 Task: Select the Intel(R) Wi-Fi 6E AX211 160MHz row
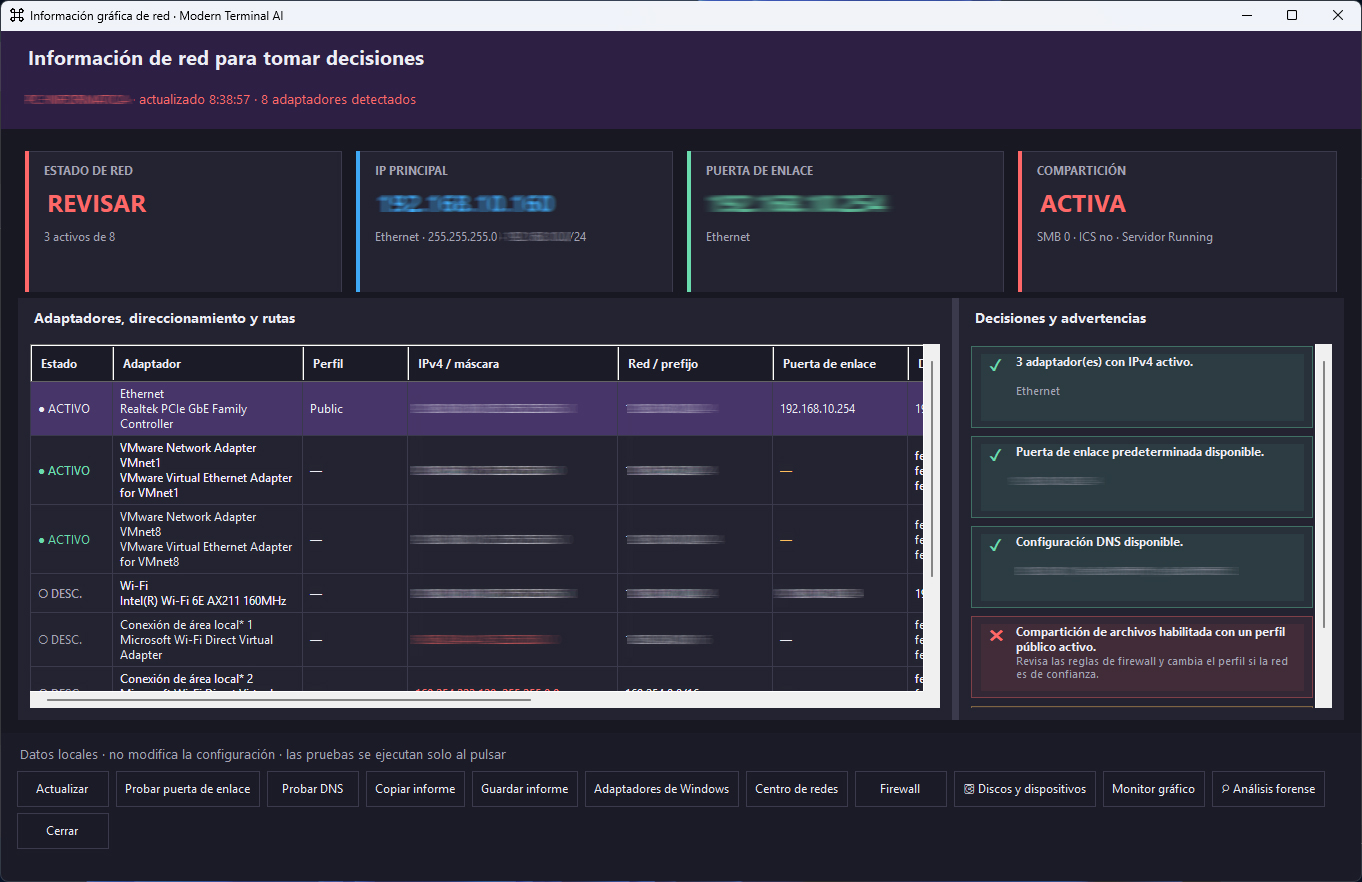tap(477, 594)
